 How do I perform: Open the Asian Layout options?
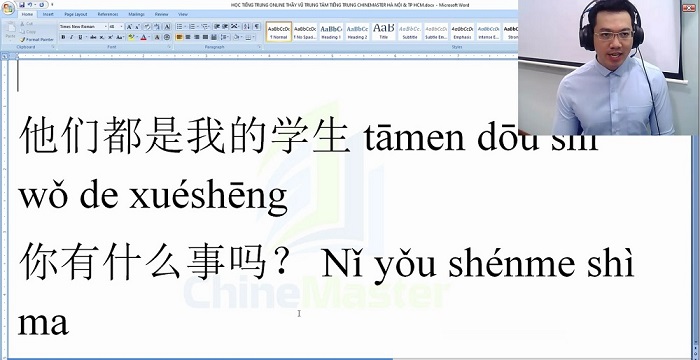[235, 26]
